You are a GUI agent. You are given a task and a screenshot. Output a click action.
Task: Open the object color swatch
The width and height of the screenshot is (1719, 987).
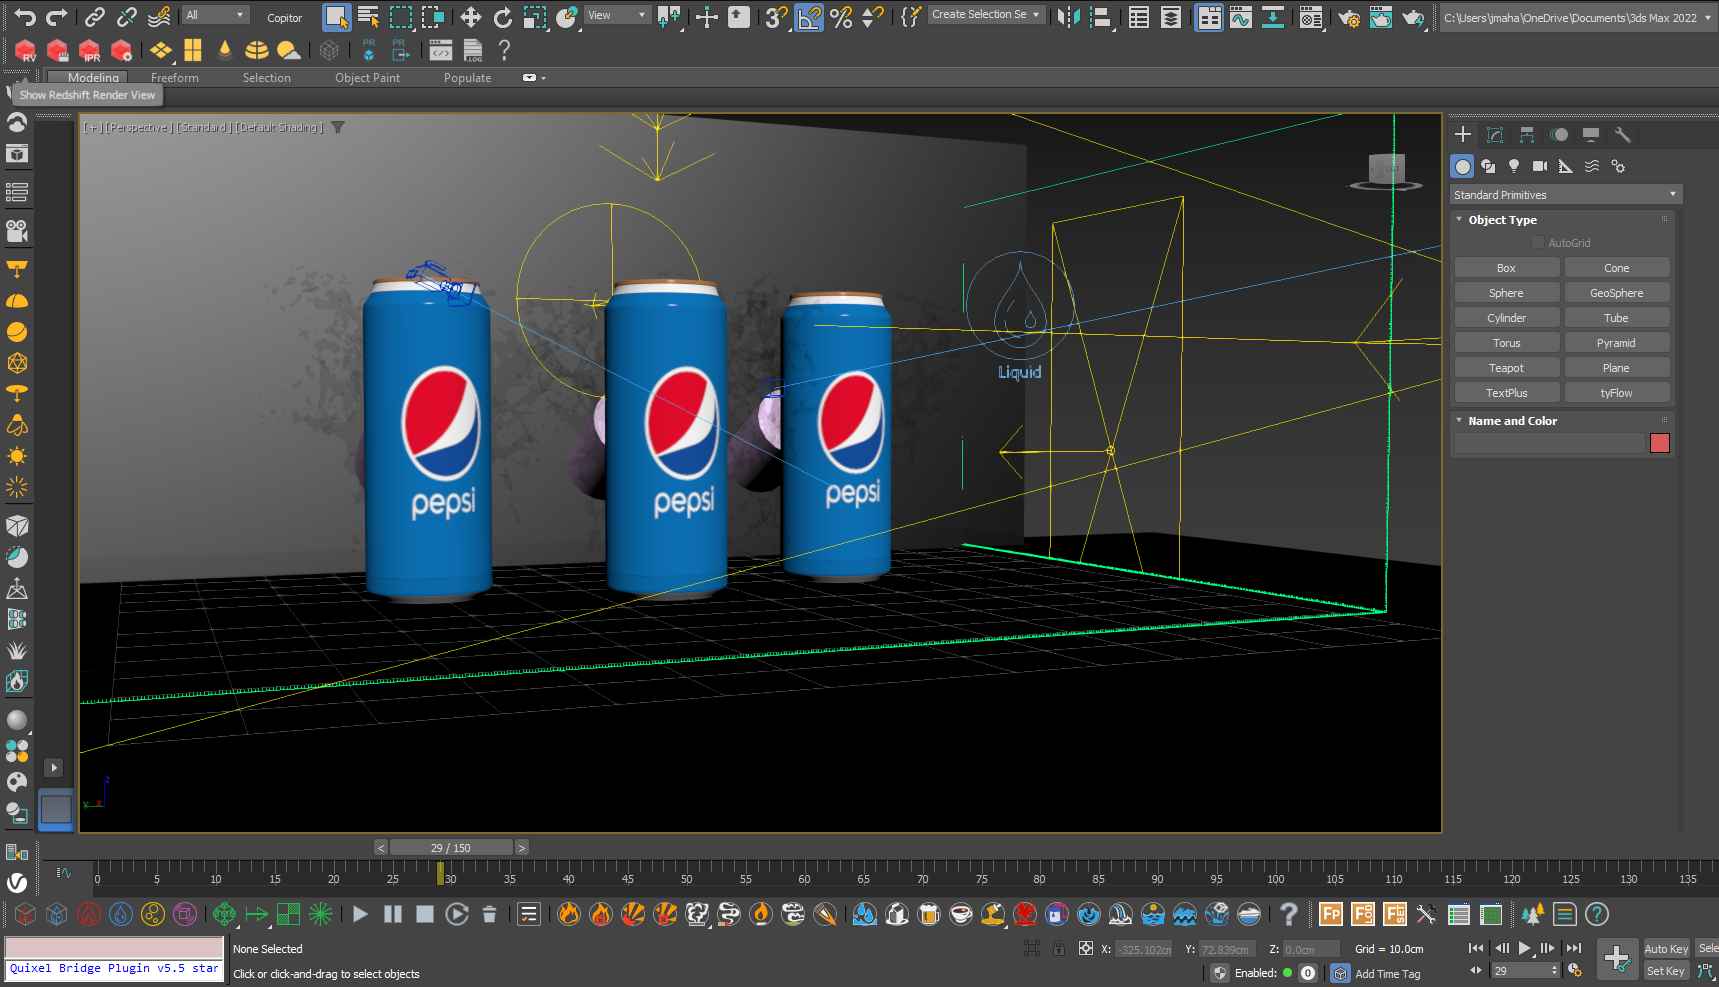tap(1660, 443)
